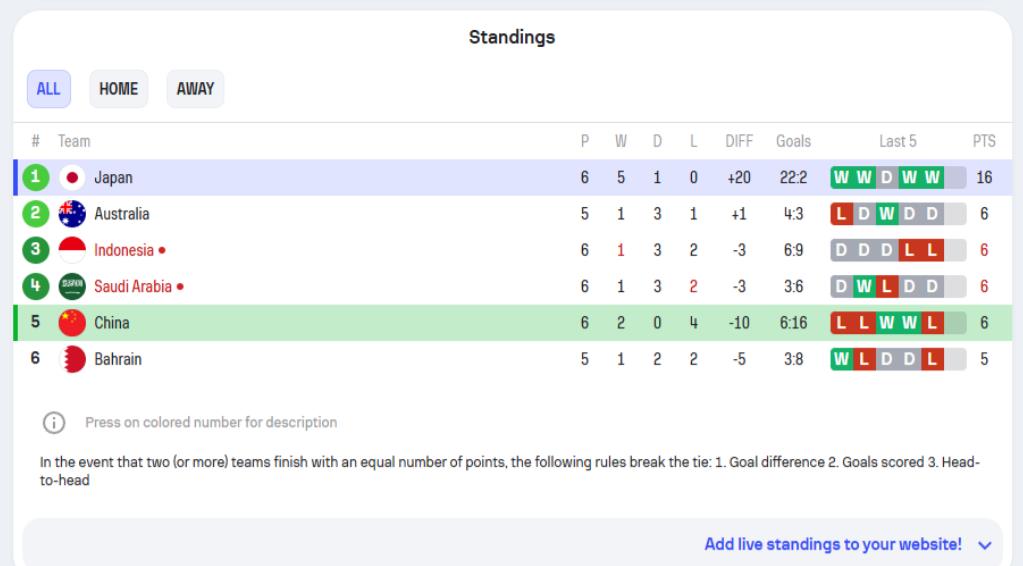Switch to HOME standings
Screen dimensions: 1023x566
(118, 89)
